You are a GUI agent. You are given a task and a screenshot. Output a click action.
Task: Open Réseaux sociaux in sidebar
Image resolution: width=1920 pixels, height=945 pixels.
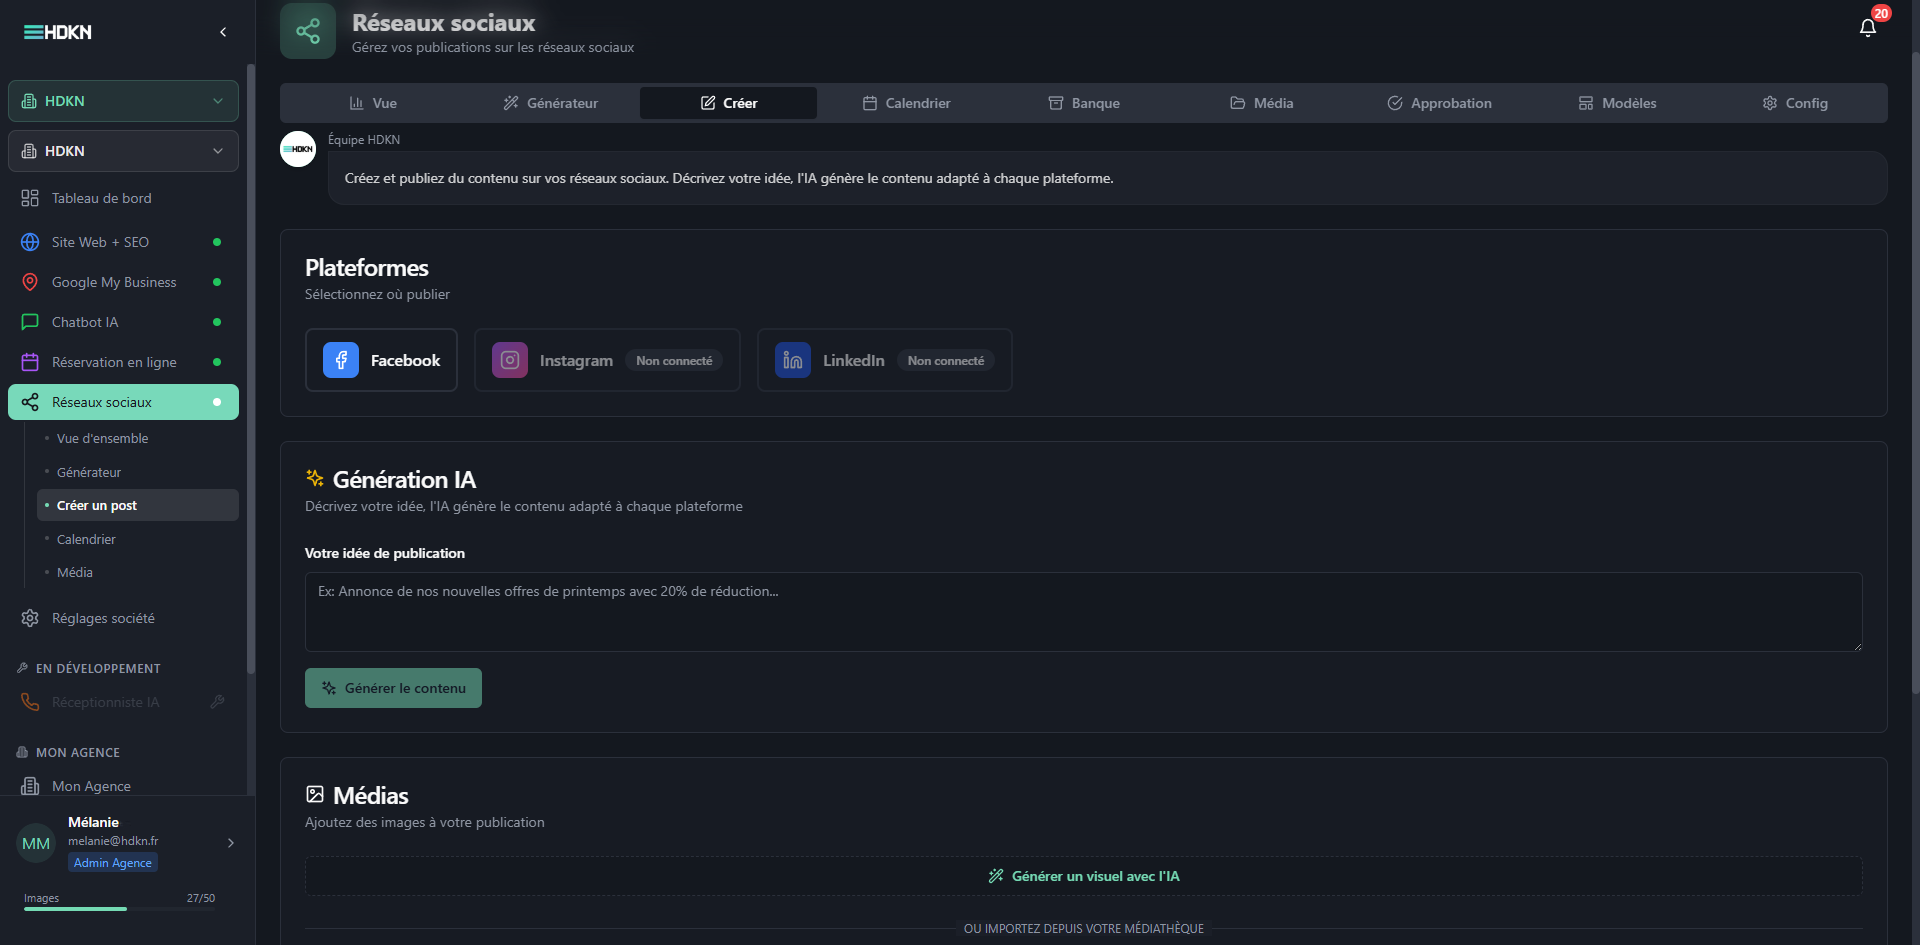point(123,402)
